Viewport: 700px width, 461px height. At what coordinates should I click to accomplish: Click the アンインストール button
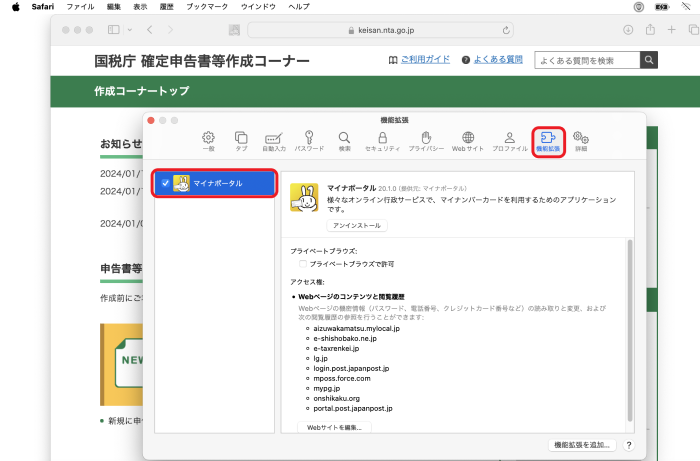[357, 225]
